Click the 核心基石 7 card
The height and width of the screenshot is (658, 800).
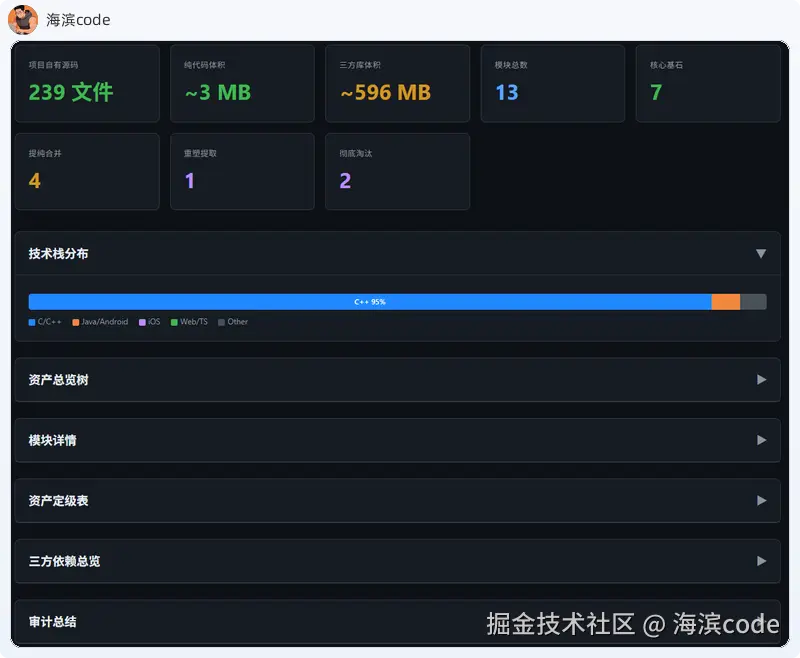pyautogui.click(x=708, y=83)
